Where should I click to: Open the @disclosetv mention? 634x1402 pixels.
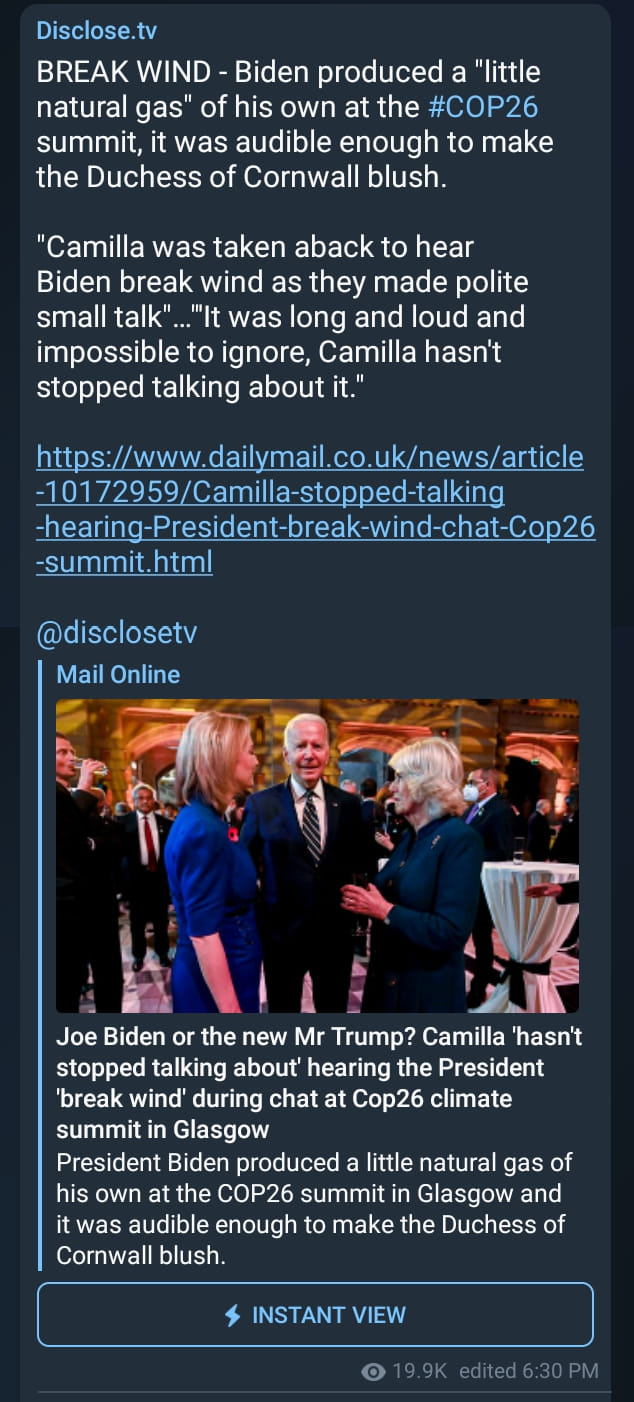117,633
